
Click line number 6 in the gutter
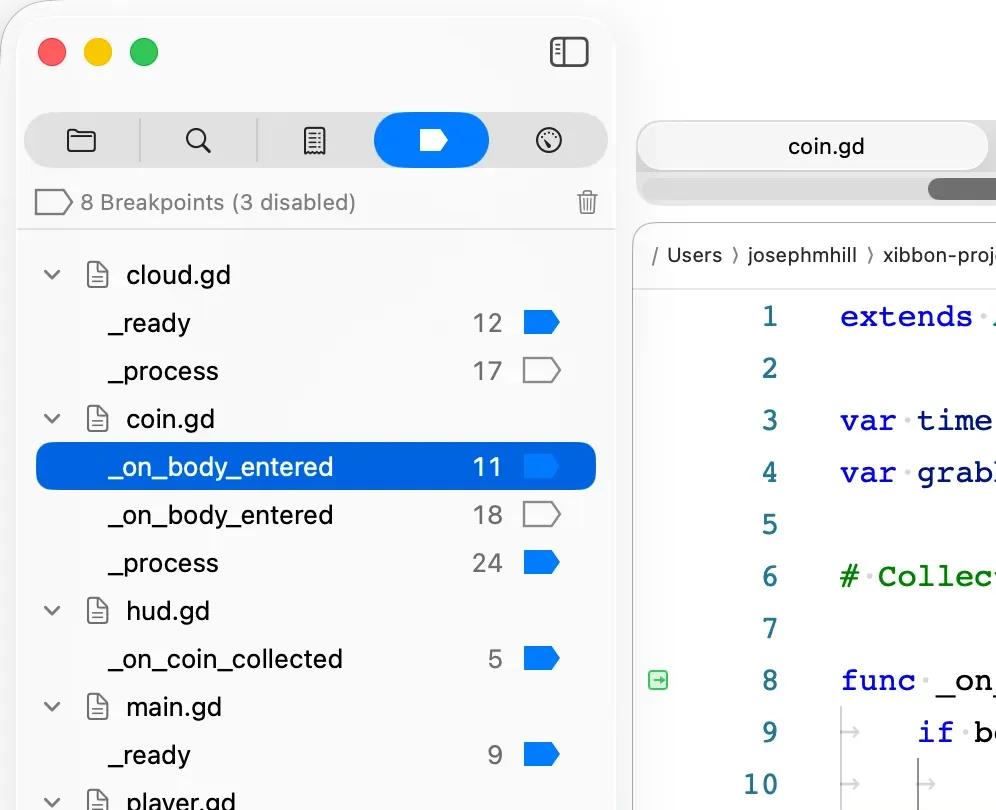click(770, 576)
